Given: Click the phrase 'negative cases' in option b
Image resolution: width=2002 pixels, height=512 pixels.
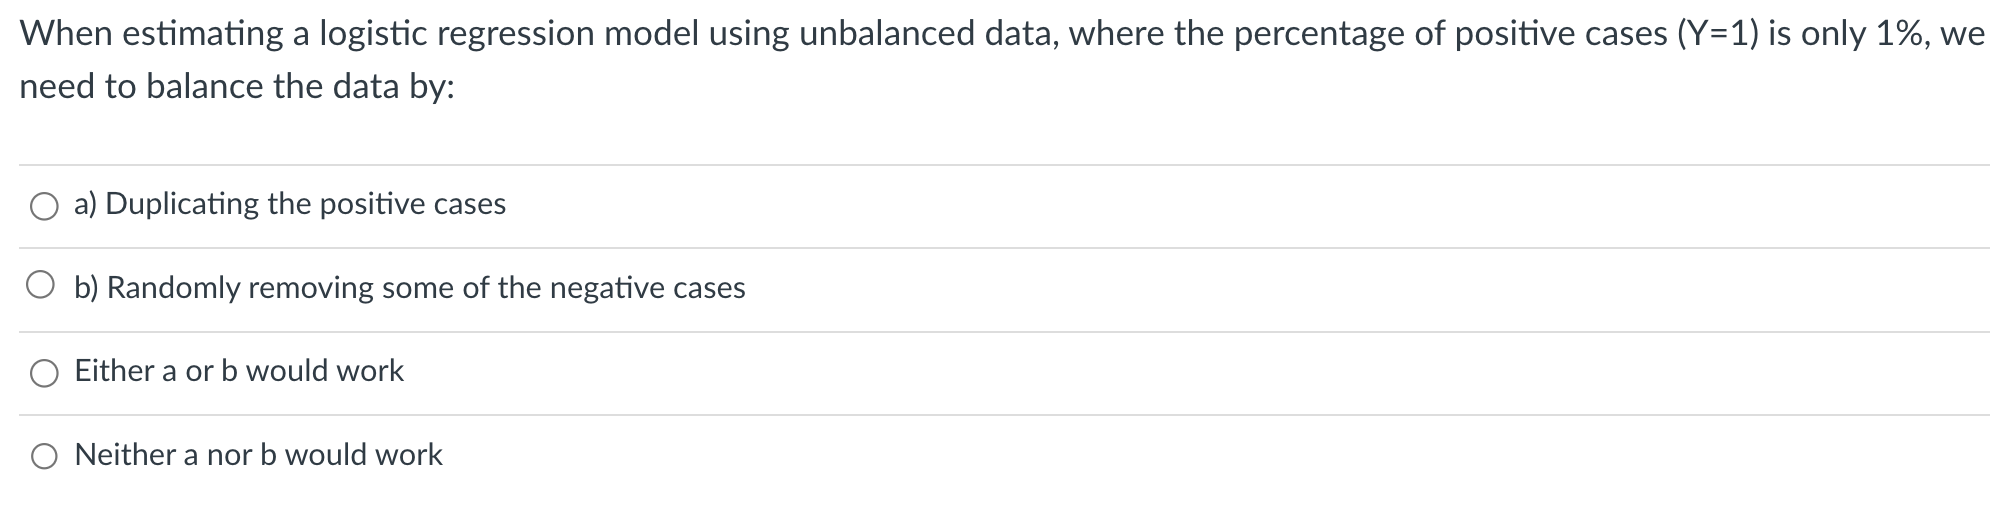Looking at the screenshot, I should 648,288.
